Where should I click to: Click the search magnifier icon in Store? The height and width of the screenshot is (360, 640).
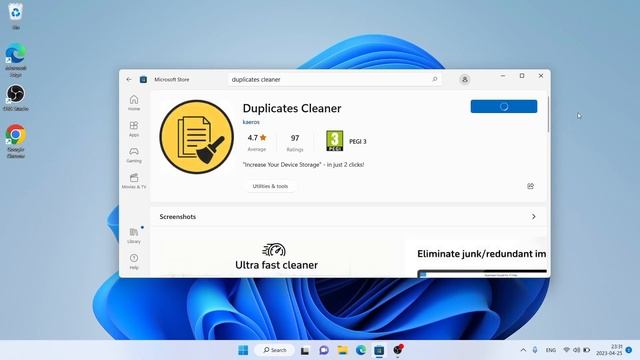pyautogui.click(x=435, y=79)
